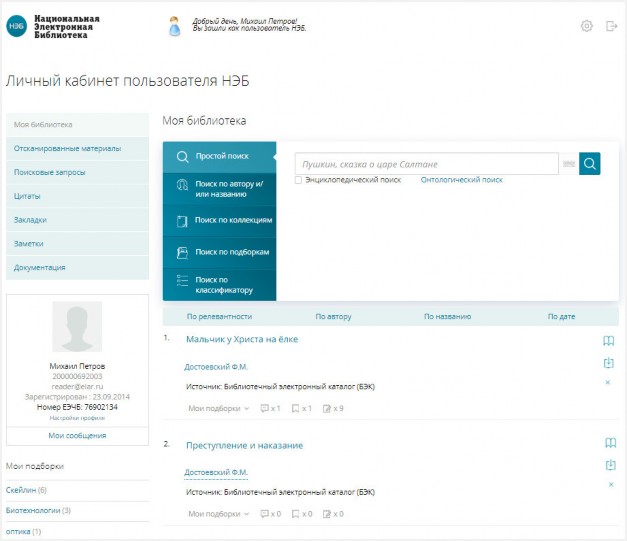
Task: Click author Достоевский Ф.М. under Мальчик у Христа
Action: click(x=216, y=367)
